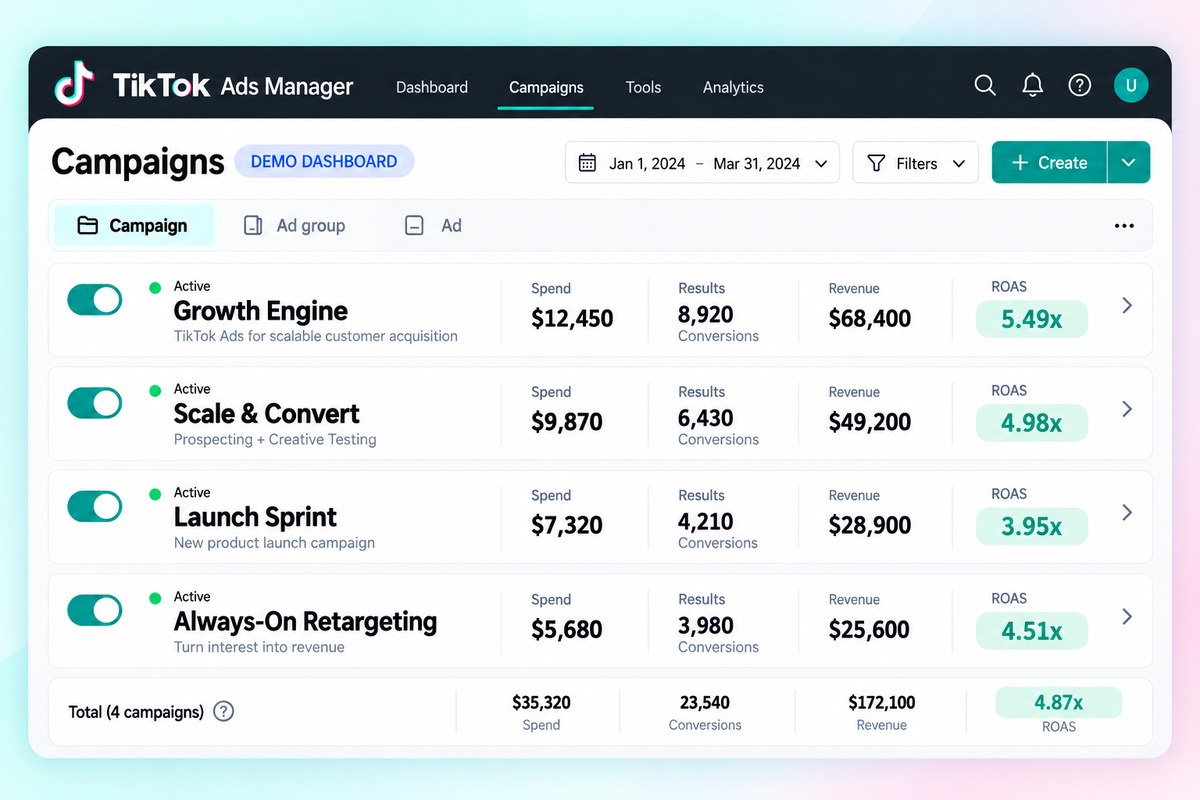
Task: Expand Scale & Convert row chevron
Action: [x=1127, y=408]
